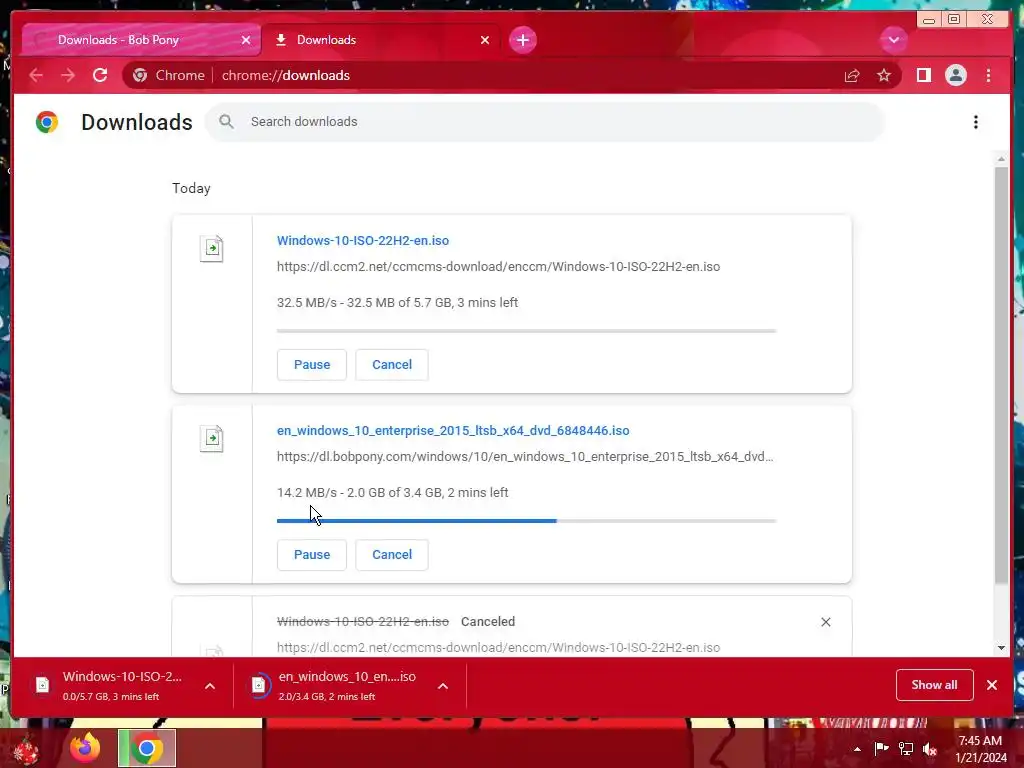The height and width of the screenshot is (768, 1024).
Task: Remove the canceled Windows-10-ISO entry from list
Action: (x=825, y=622)
